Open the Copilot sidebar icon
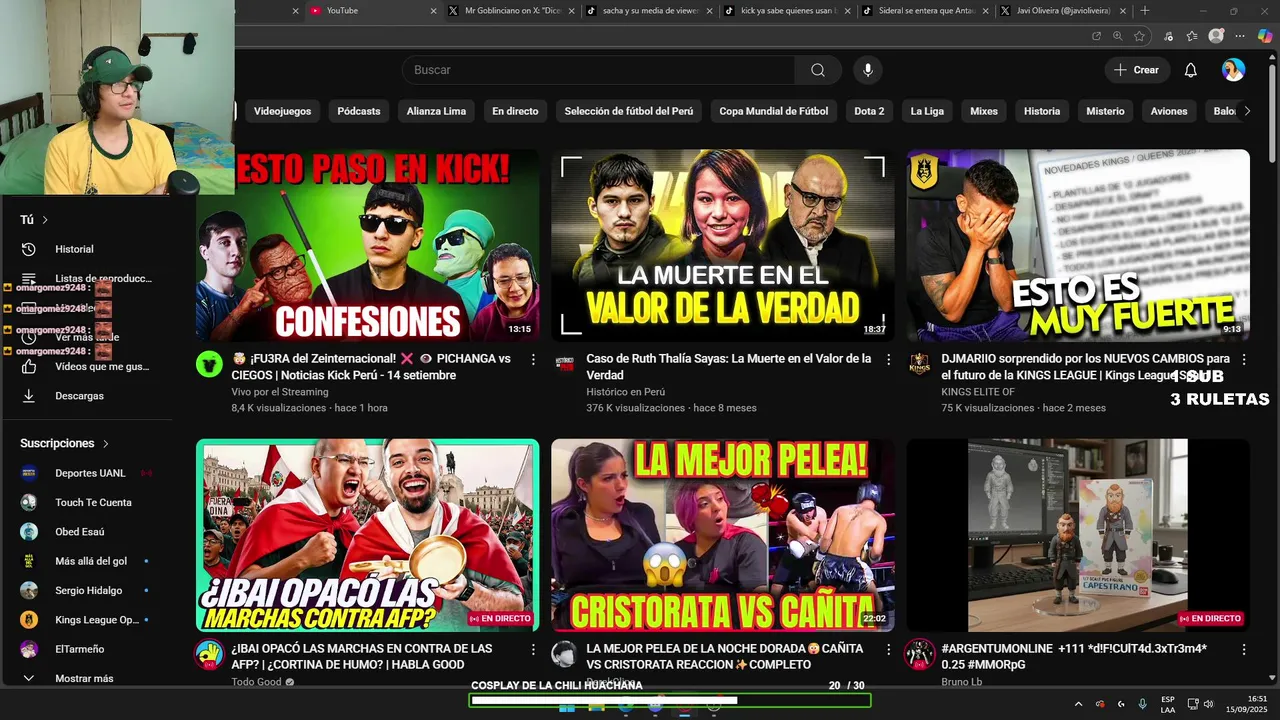The width and height of the screenshot is (1280, 720). pos(1265,36)
